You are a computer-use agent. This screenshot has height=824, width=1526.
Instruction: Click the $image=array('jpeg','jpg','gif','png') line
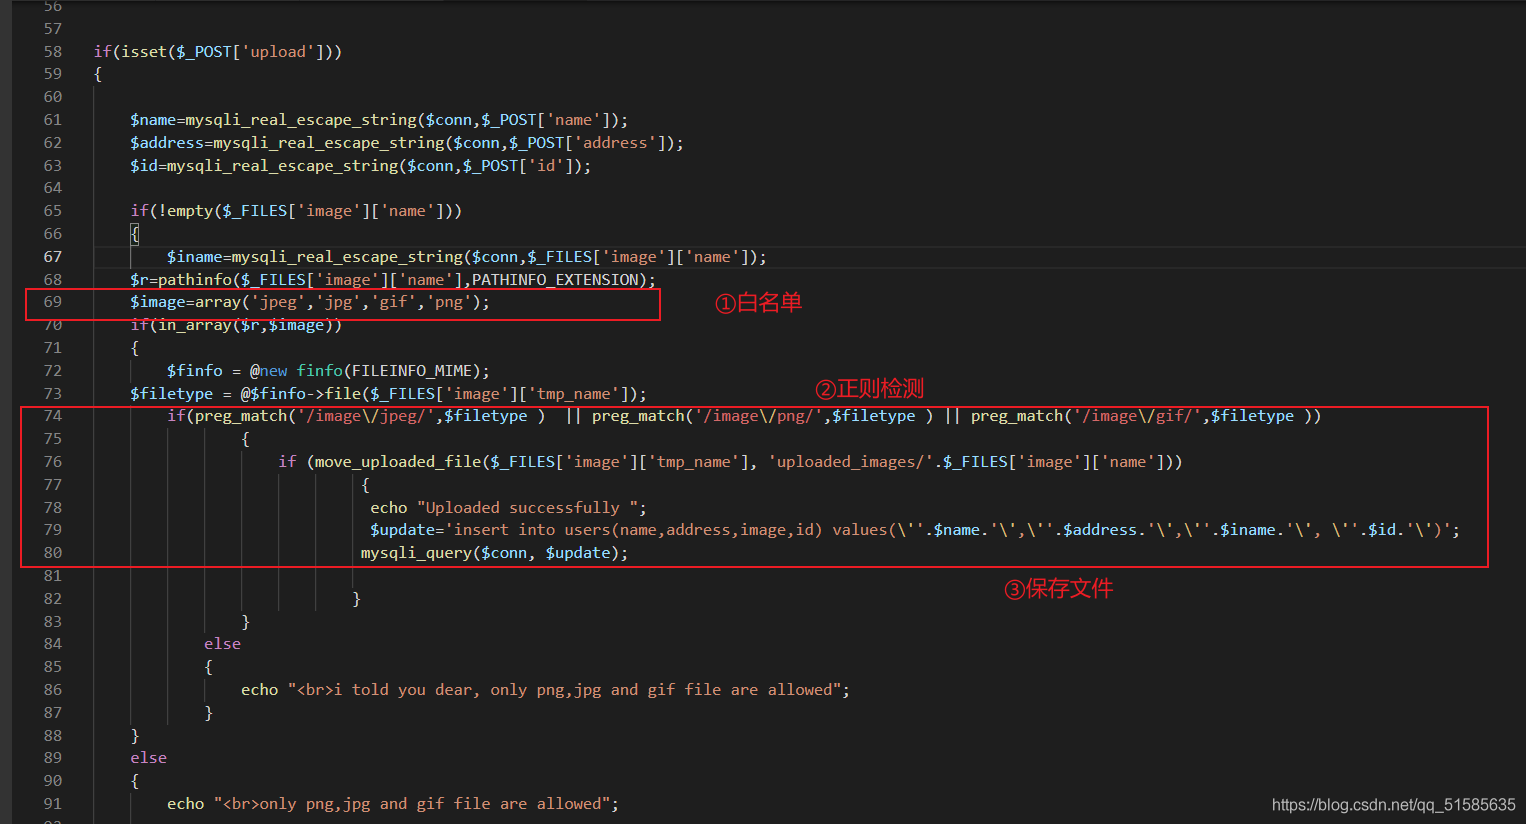coord(310,302)
